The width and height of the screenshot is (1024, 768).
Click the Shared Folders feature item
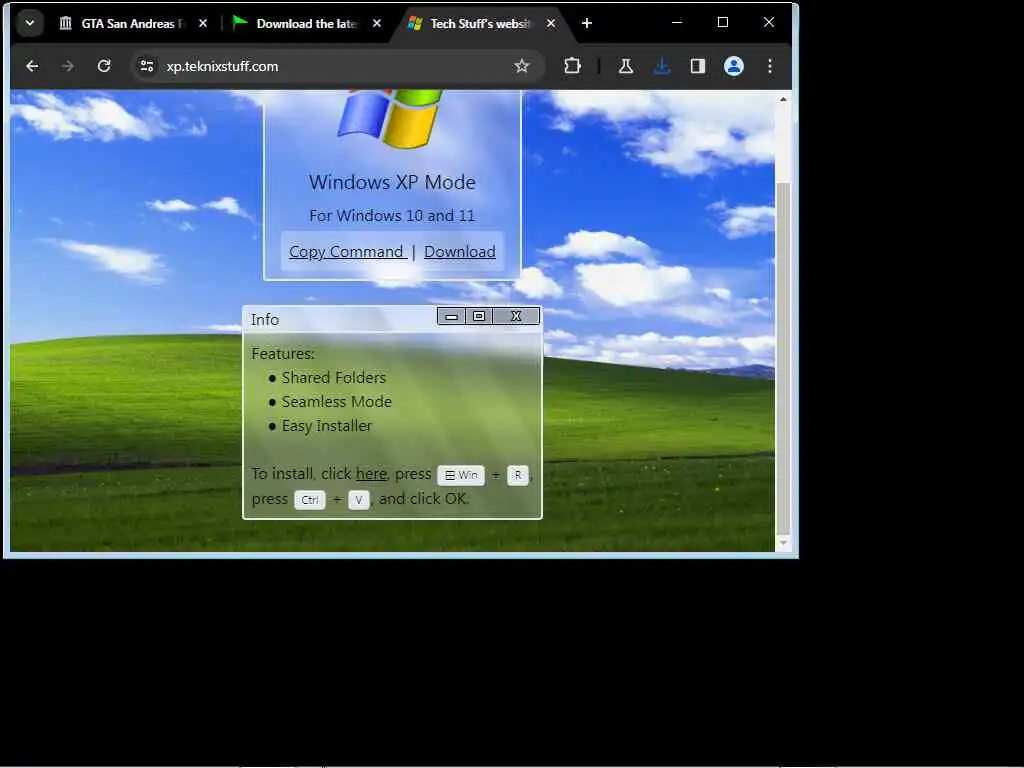(334, 377)
